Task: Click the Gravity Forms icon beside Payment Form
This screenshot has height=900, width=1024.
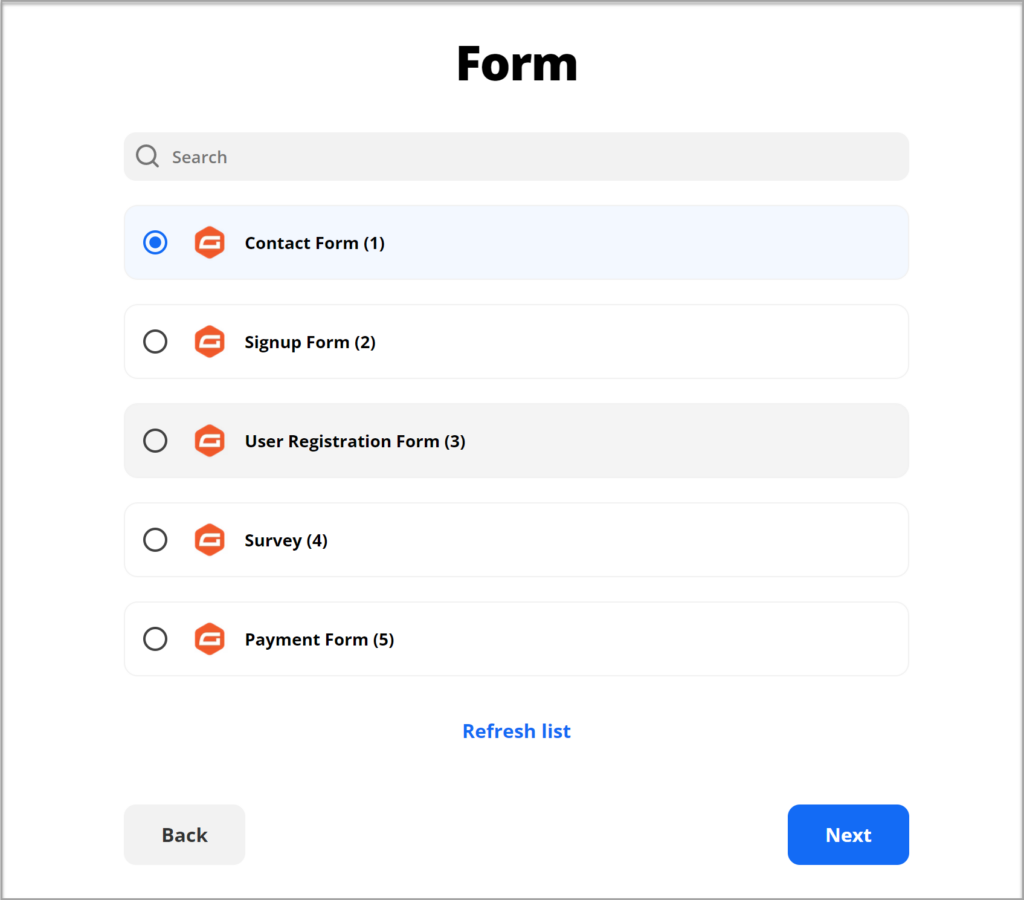Action: [210, 639]
